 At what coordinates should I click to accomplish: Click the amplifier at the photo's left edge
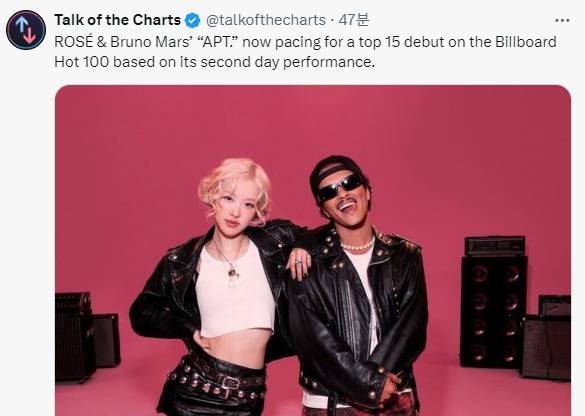73,338
